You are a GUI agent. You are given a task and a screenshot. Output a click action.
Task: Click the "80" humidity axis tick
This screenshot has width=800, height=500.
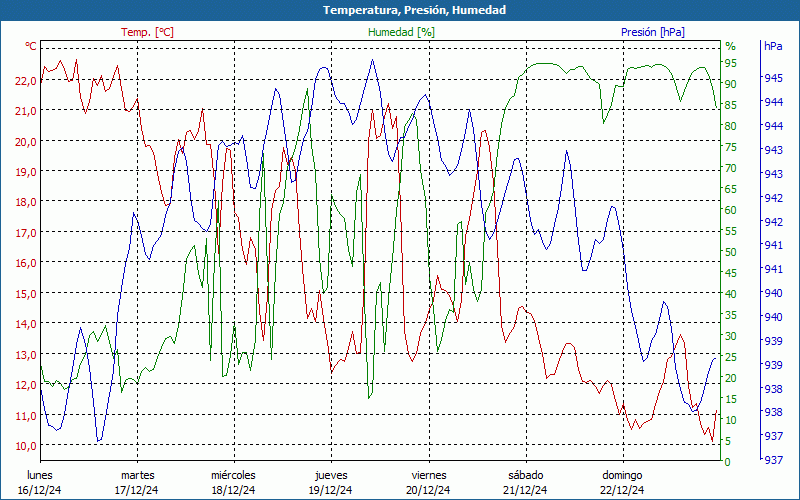(x=731, y=126)
